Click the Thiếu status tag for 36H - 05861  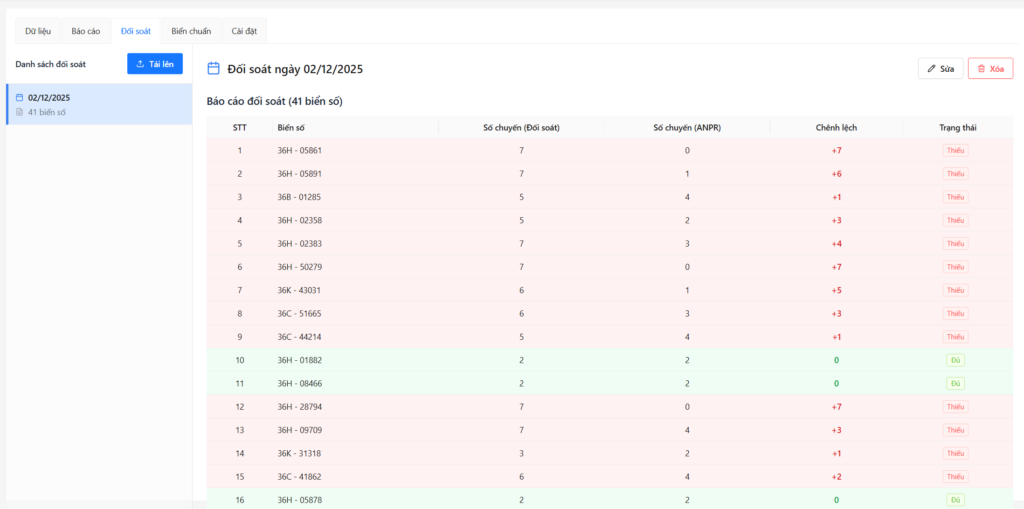[x=955, y=151]
